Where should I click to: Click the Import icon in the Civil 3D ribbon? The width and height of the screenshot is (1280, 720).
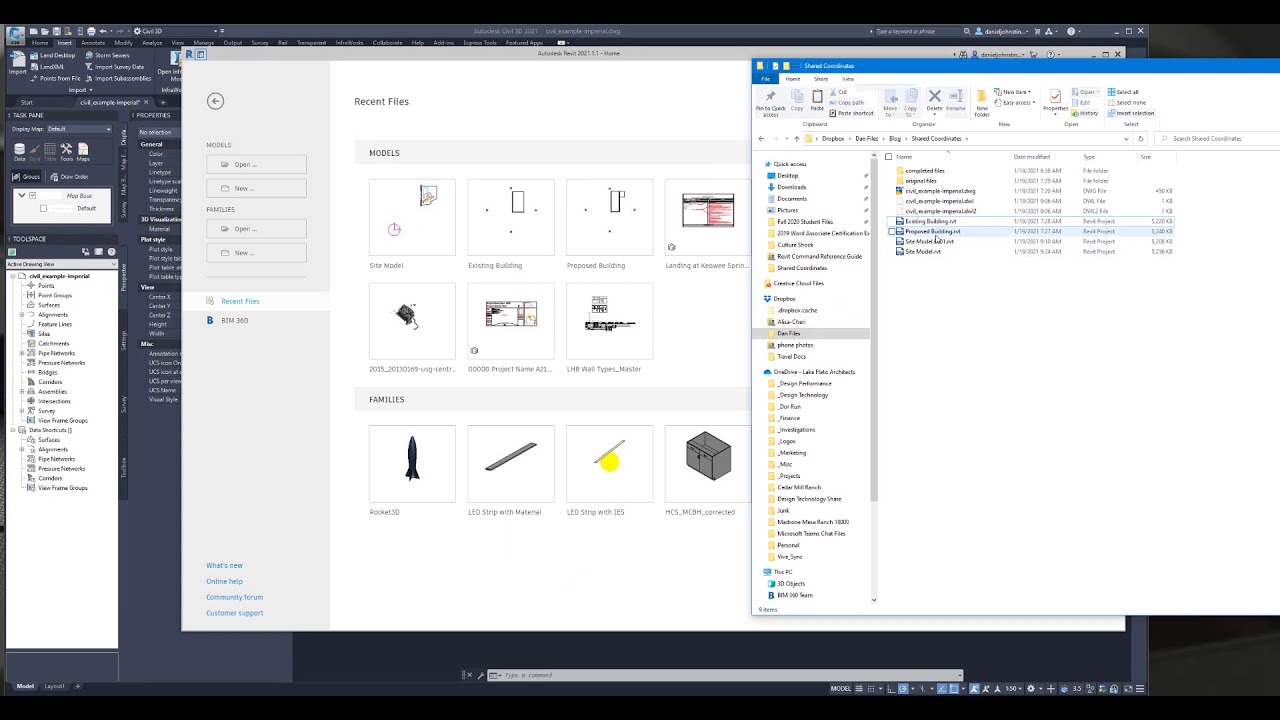[17, 63]
